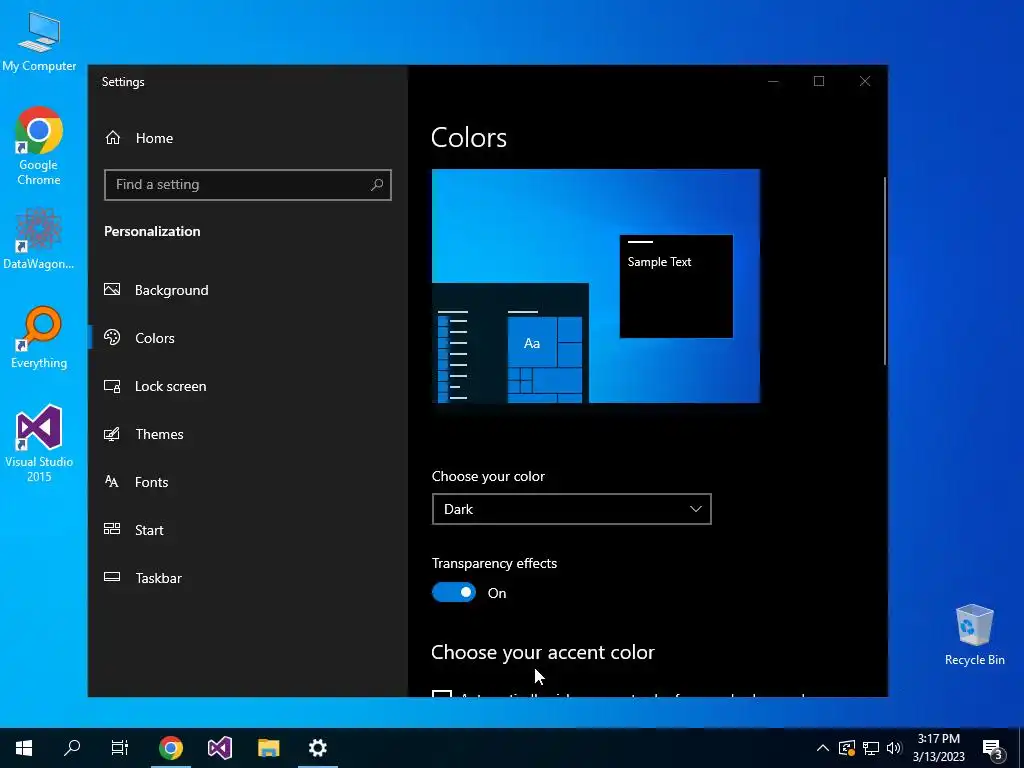
Task: Turn off Transparency effects toggle
Action: coord(454,592)
